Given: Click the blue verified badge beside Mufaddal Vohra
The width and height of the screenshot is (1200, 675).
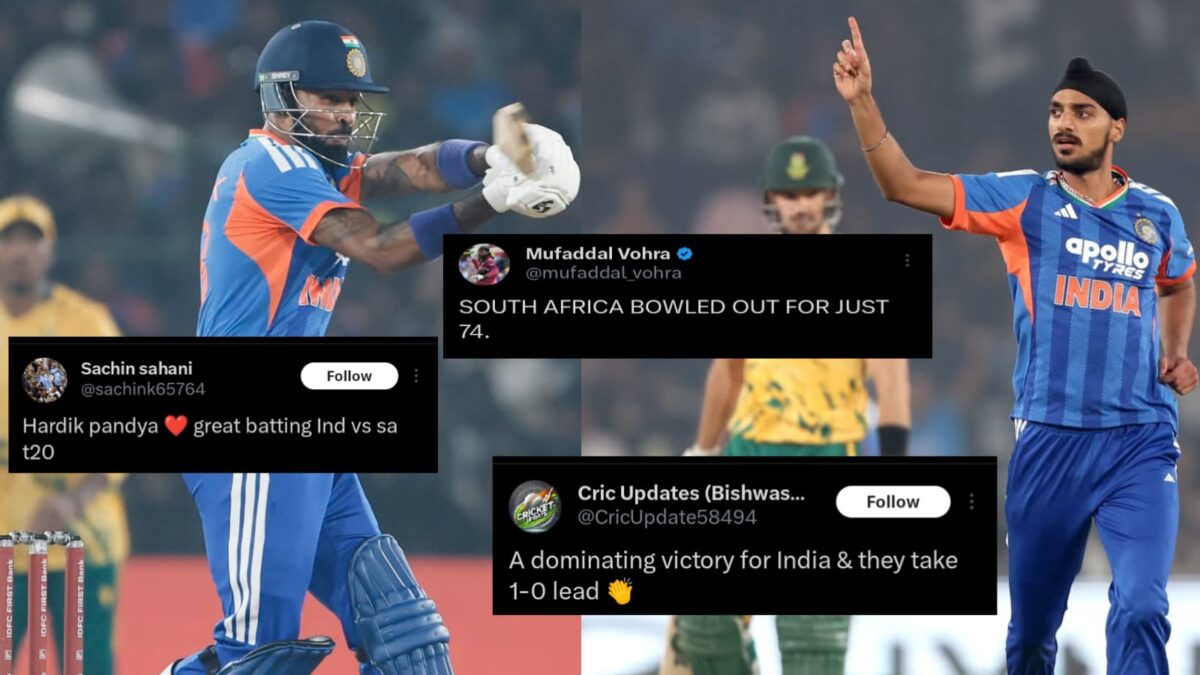Looking at the screenshot, I should tap(685, 253).
